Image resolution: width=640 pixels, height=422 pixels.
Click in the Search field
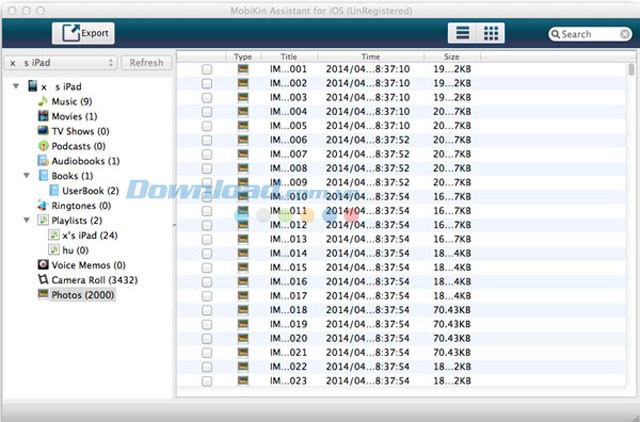click(590, 34)
